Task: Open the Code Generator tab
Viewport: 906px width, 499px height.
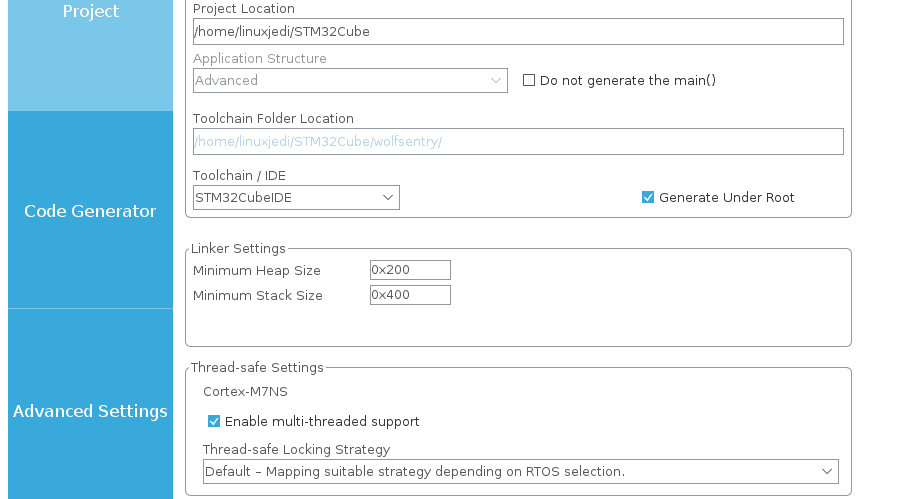Action: tap(90, 211)
